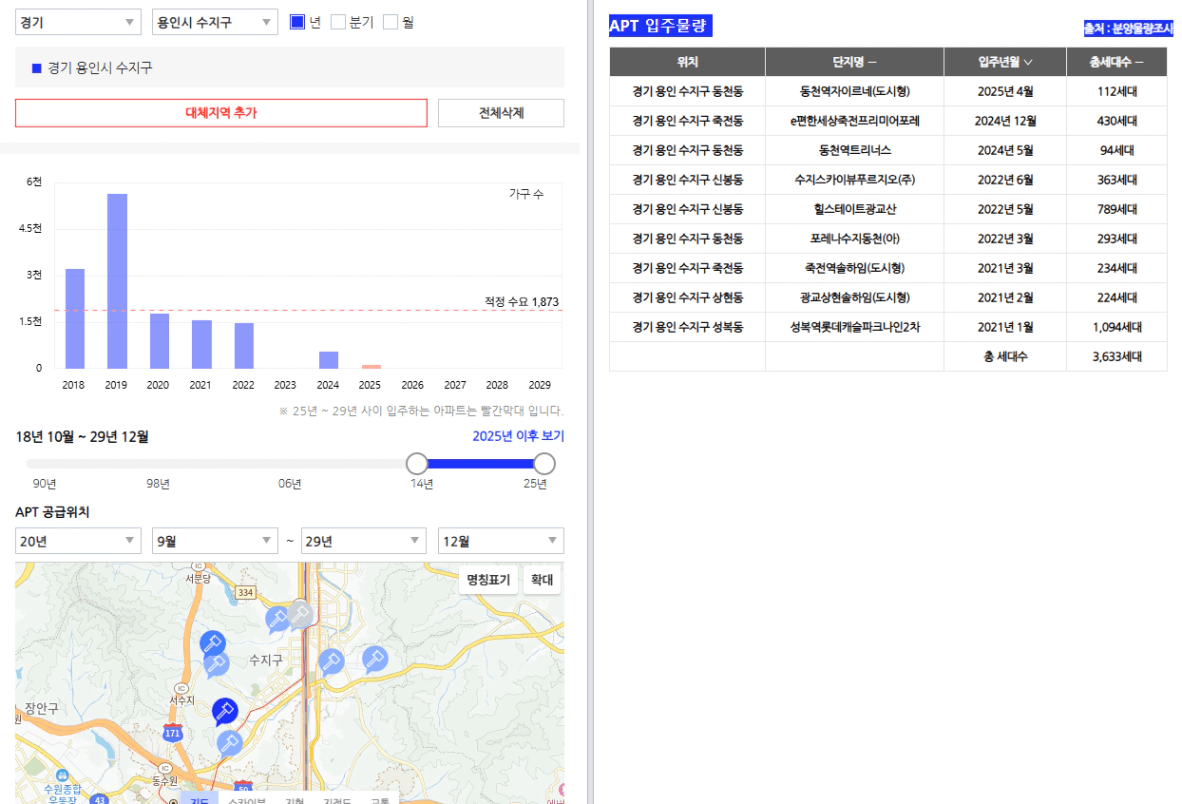The image size is (1182, 804).
Task: Click the 적정 수요 1,873 label
Action: (521, 301)
